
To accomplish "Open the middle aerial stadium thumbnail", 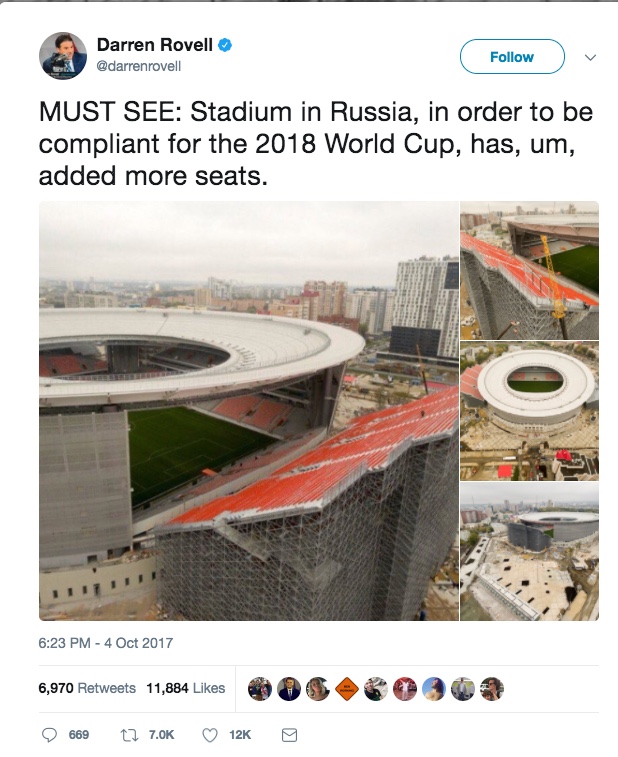I will pyautogui.click(x=529, y=410).
